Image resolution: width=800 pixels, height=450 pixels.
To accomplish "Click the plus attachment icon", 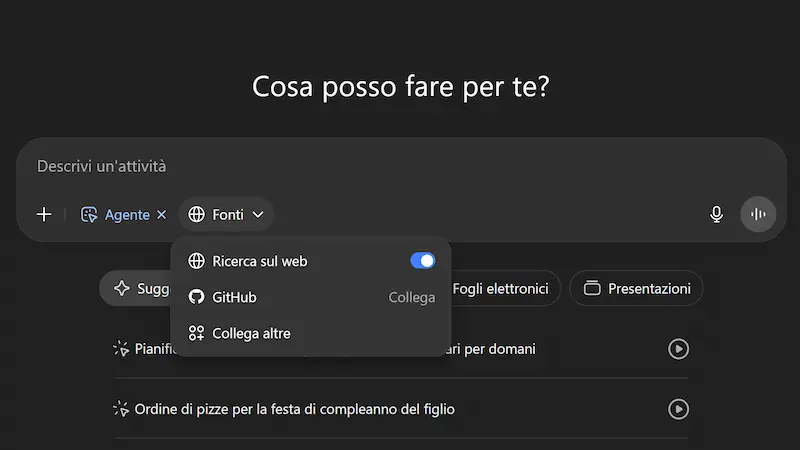I will 44,214.
